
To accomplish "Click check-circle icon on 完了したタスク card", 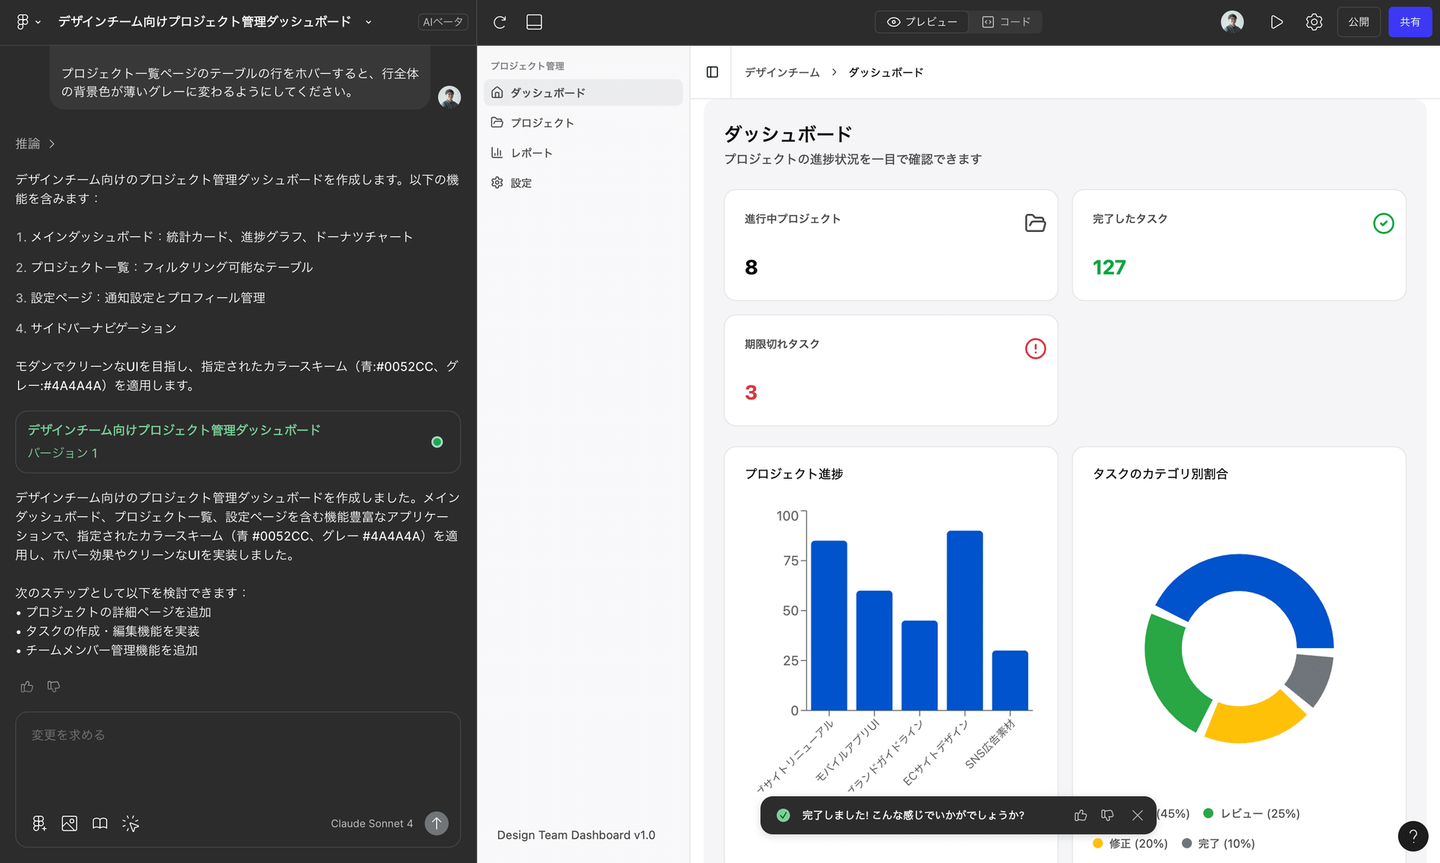I will tap(1383, 223).
